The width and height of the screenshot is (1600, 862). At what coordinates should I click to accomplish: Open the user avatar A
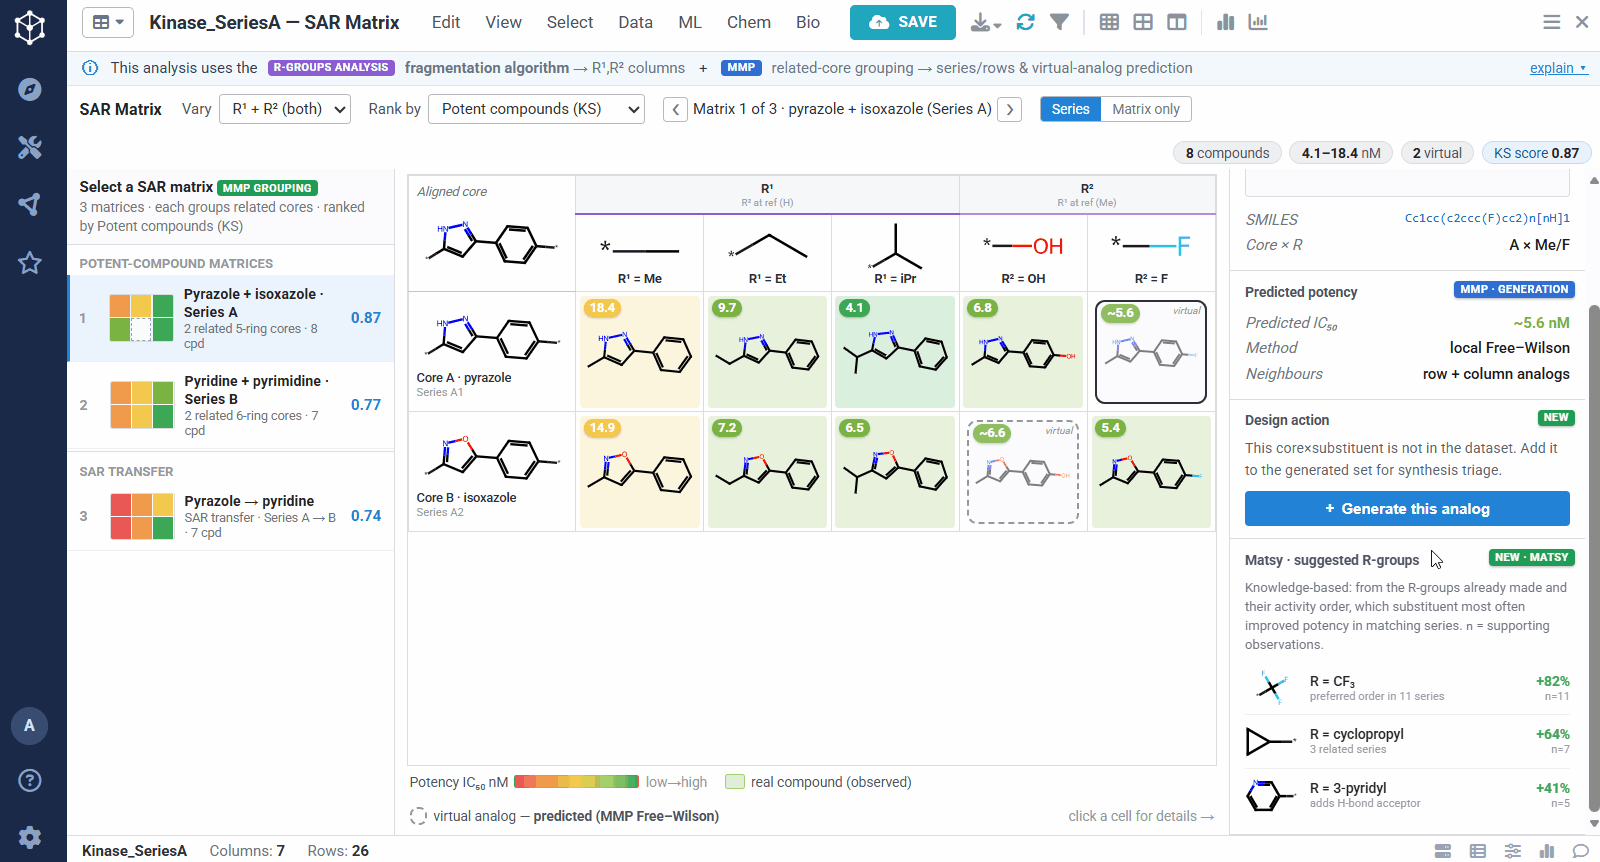click(29, 725)
